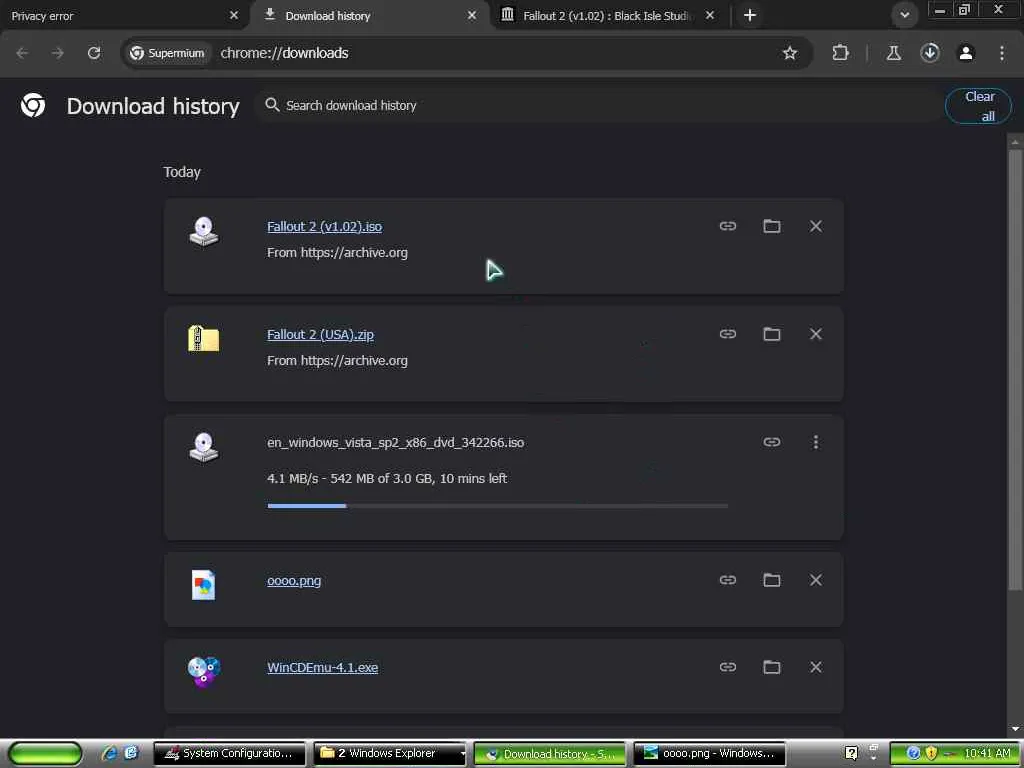
Task: Click the Clear all button
Action: pos(978,106)
